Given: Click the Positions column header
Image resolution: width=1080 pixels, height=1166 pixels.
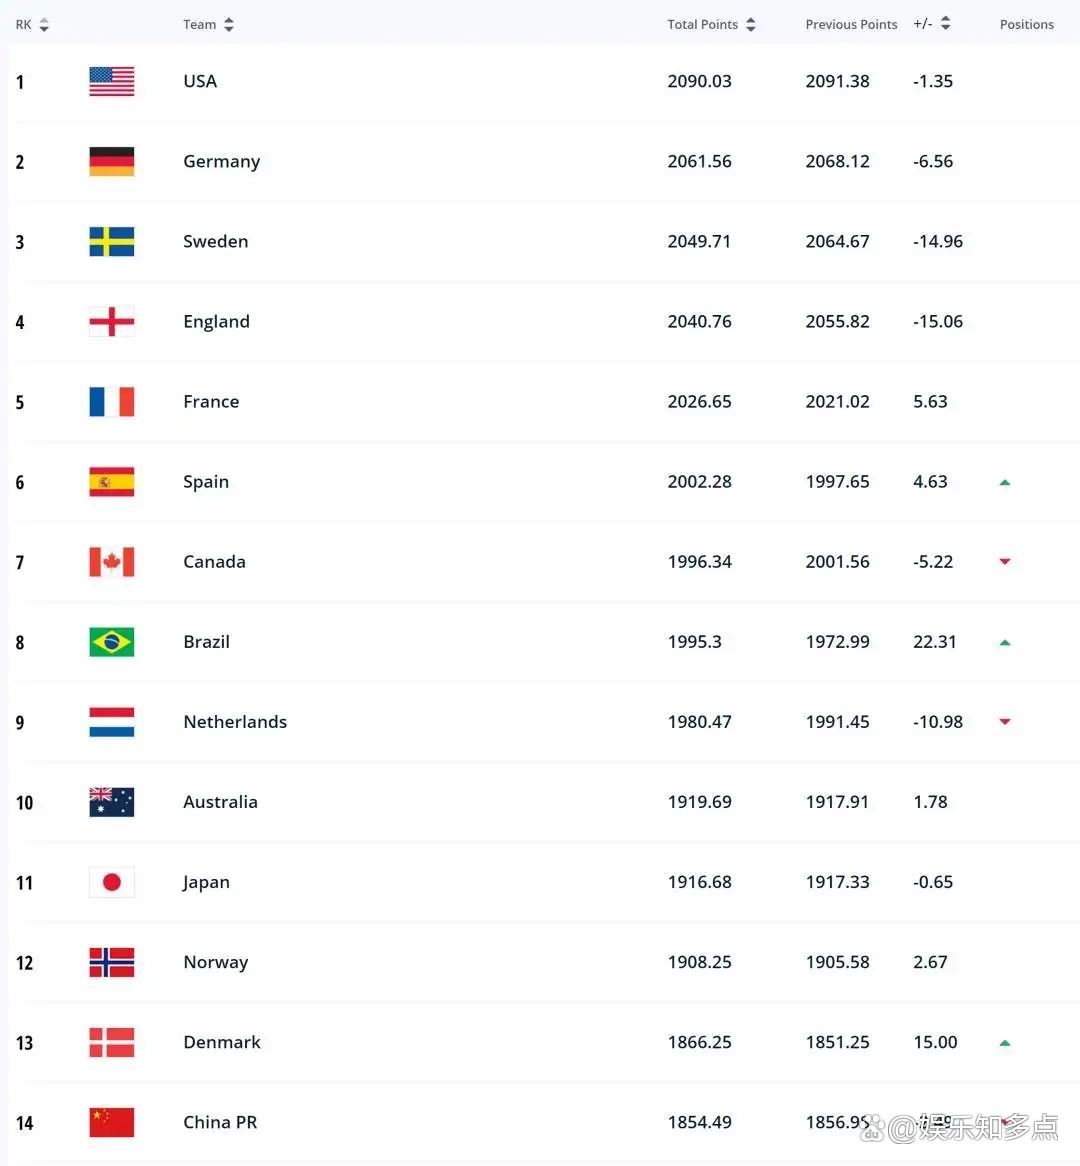Looking at the screenshot, I should tap(1026, 25).
